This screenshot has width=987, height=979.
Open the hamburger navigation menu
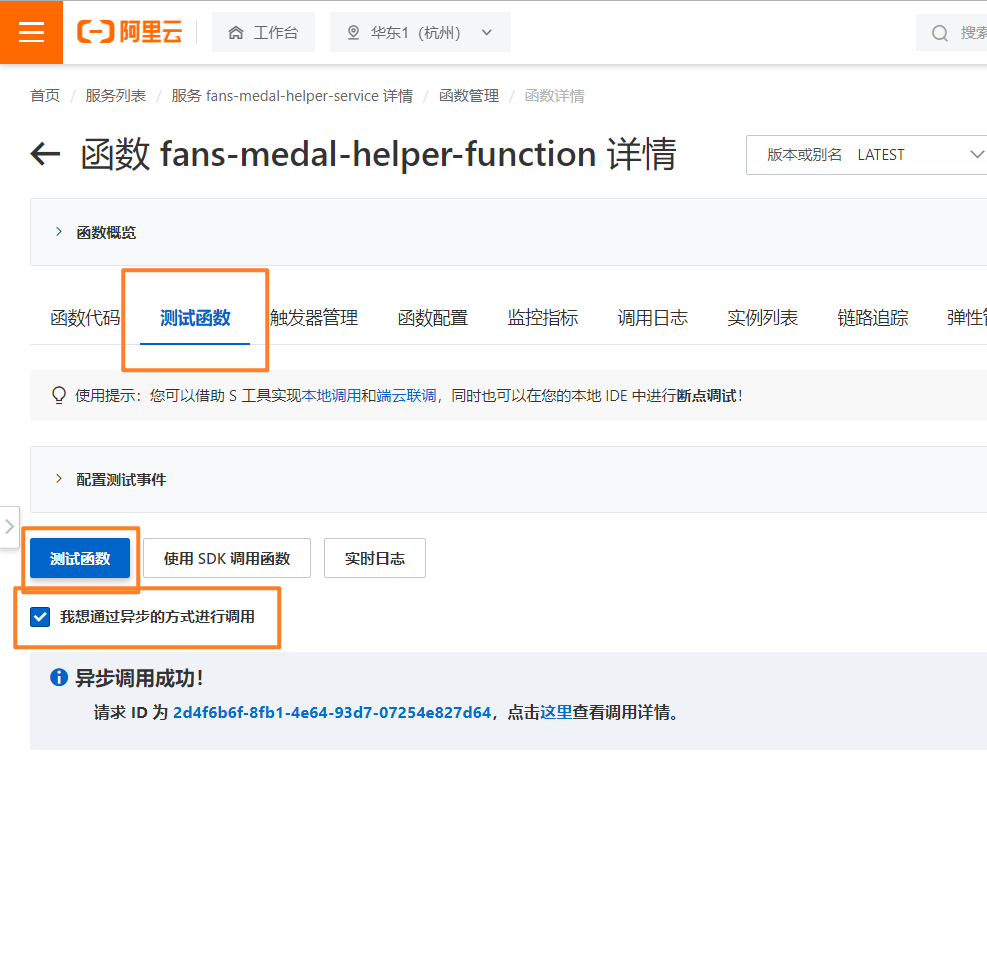(x=31, y=32)
